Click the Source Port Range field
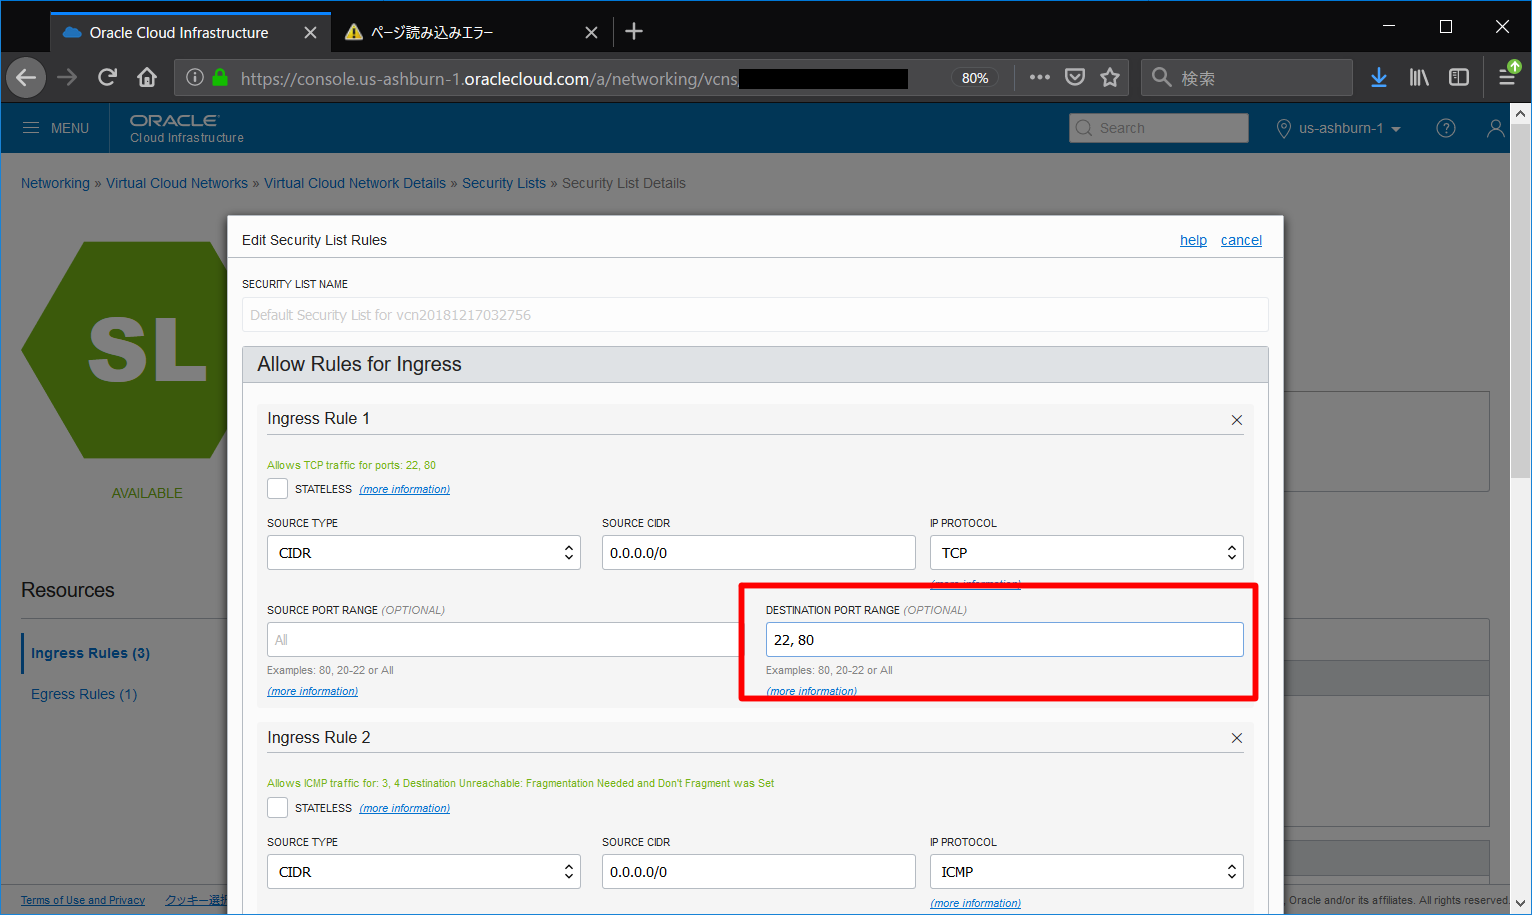Screen dimensions: 1532x915 pyautogui.click(x=503, y=640)
